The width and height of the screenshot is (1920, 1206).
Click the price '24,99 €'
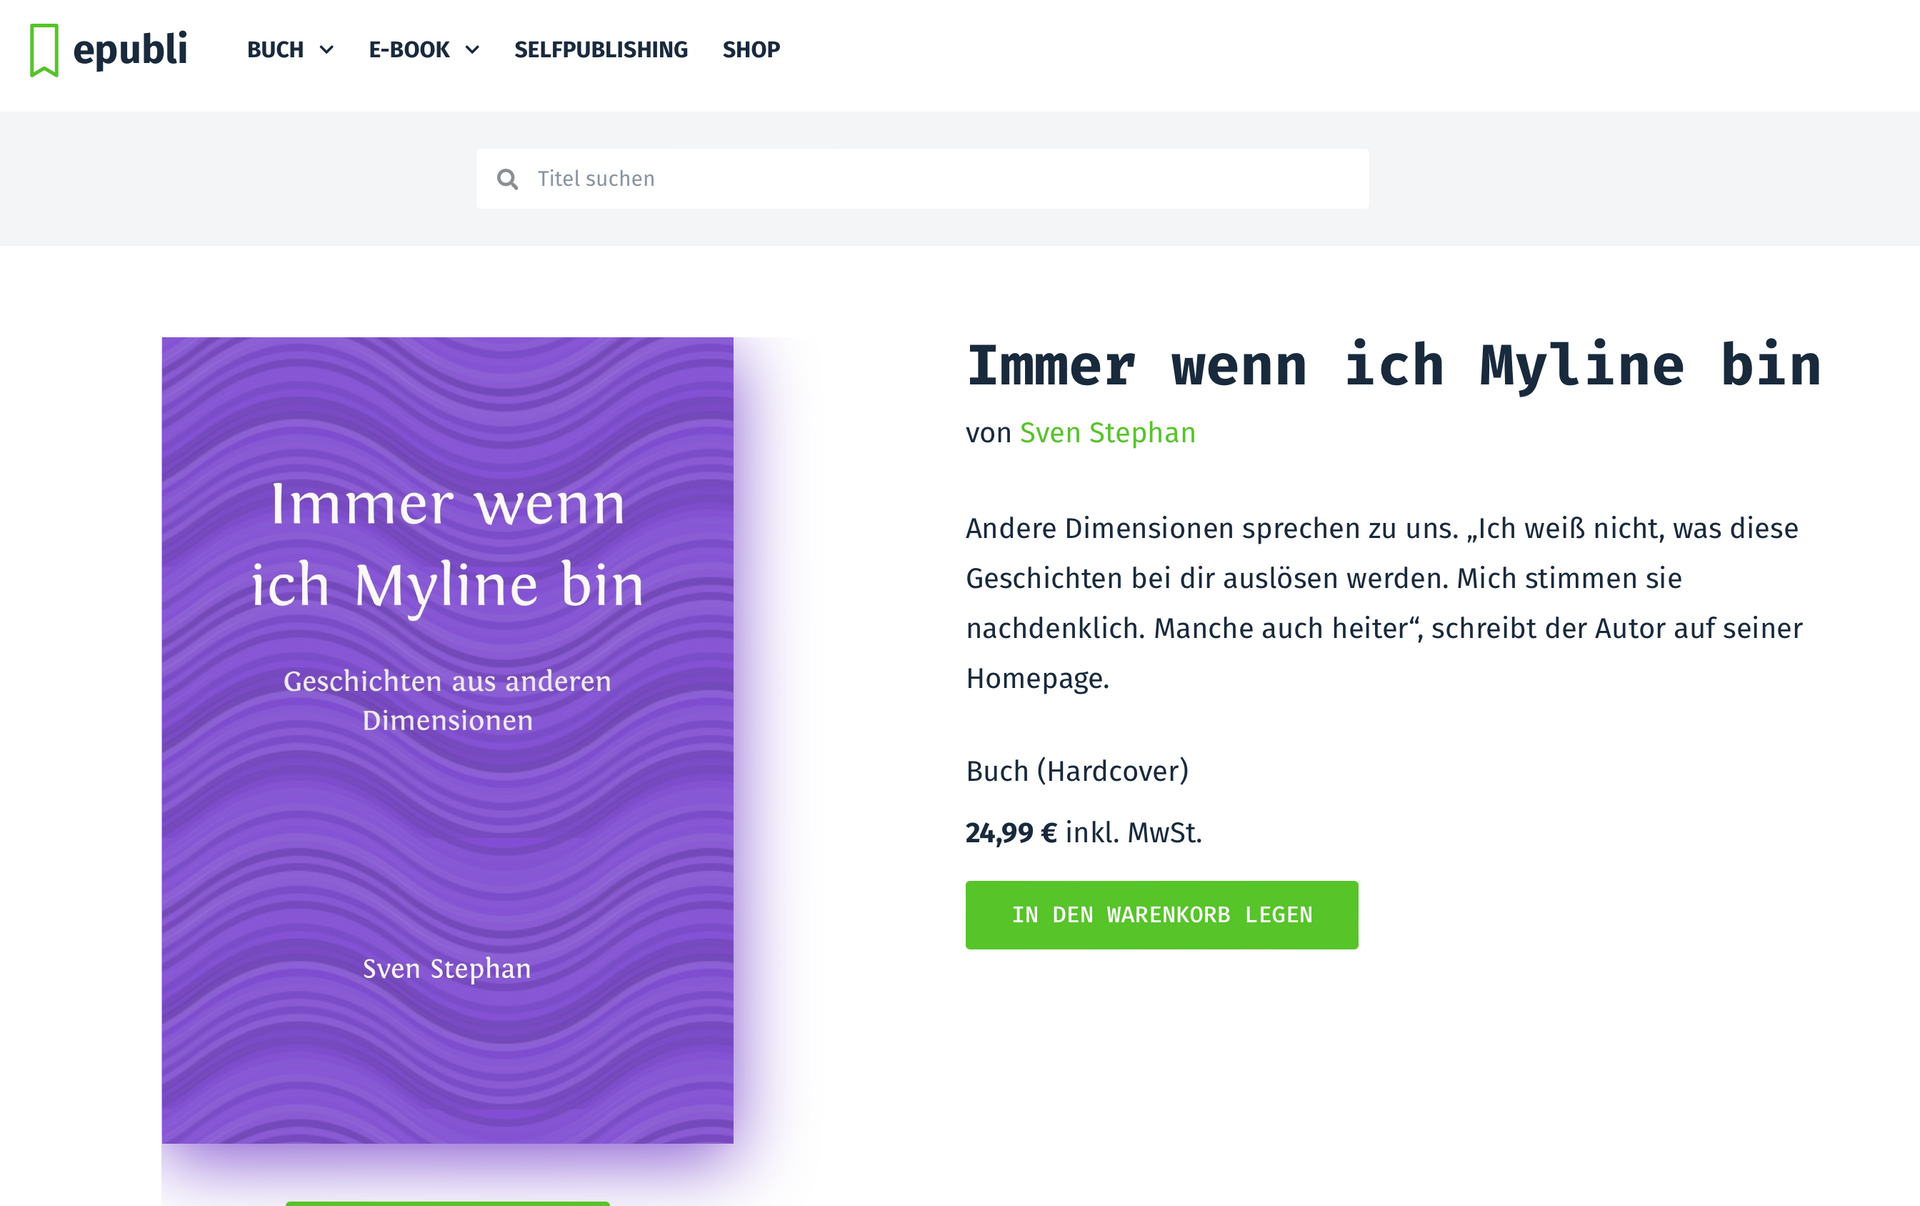[1011, 833]
